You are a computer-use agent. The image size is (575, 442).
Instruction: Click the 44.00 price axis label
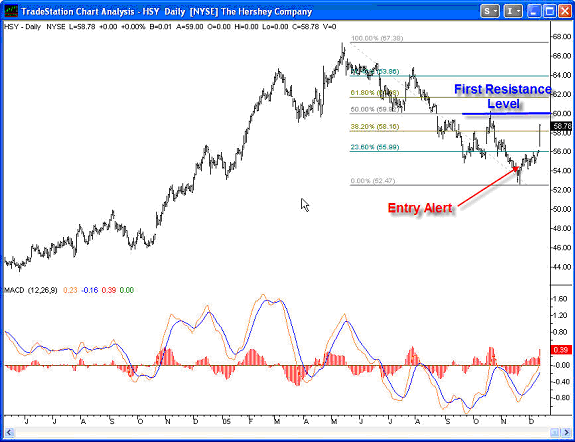point(562,267)
